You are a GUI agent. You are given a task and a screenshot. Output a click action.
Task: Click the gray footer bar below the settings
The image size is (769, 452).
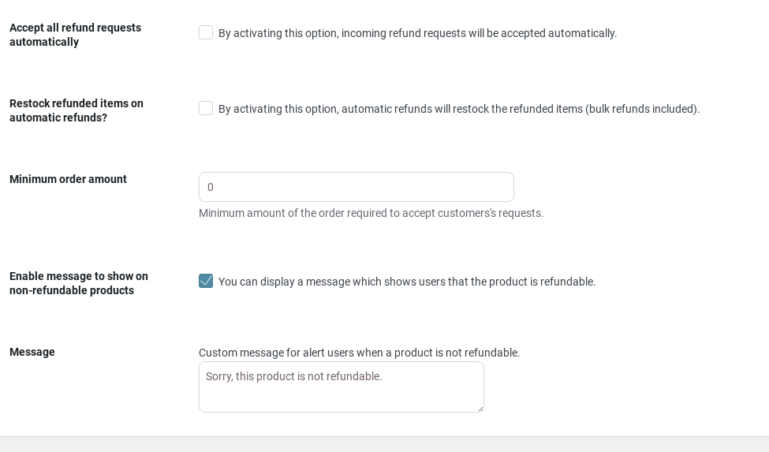[384, 444]
